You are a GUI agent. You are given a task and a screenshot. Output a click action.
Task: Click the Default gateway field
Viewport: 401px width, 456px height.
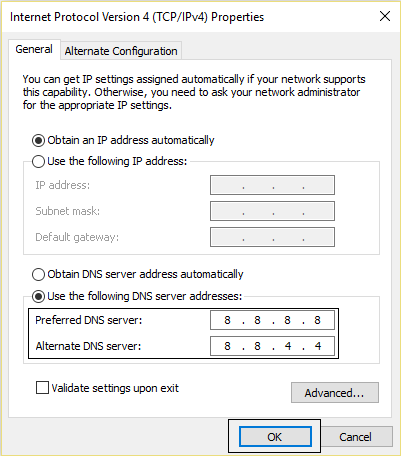(272, 237)
